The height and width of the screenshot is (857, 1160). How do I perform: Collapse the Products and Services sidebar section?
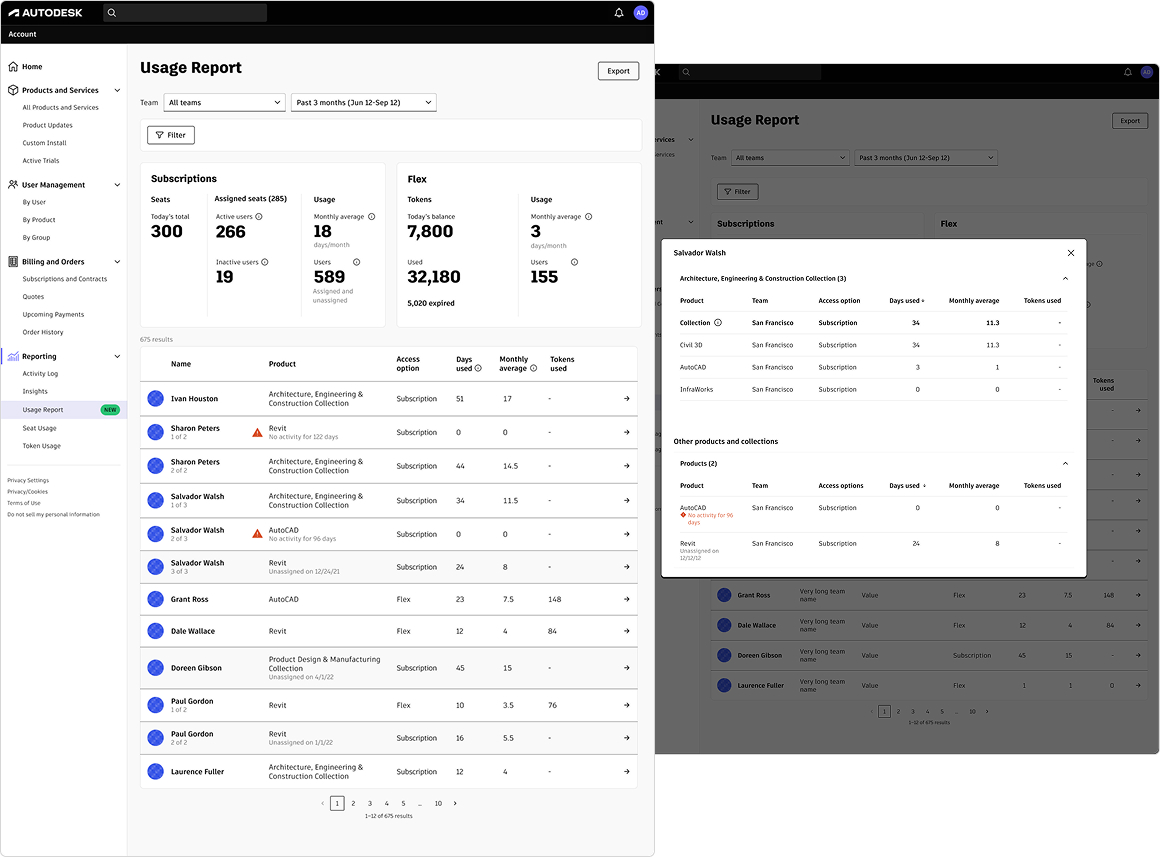(x=117, y=90)
